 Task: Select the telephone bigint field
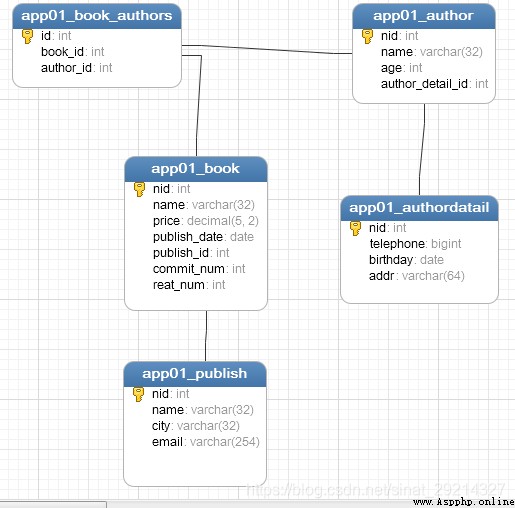(415, 244)
